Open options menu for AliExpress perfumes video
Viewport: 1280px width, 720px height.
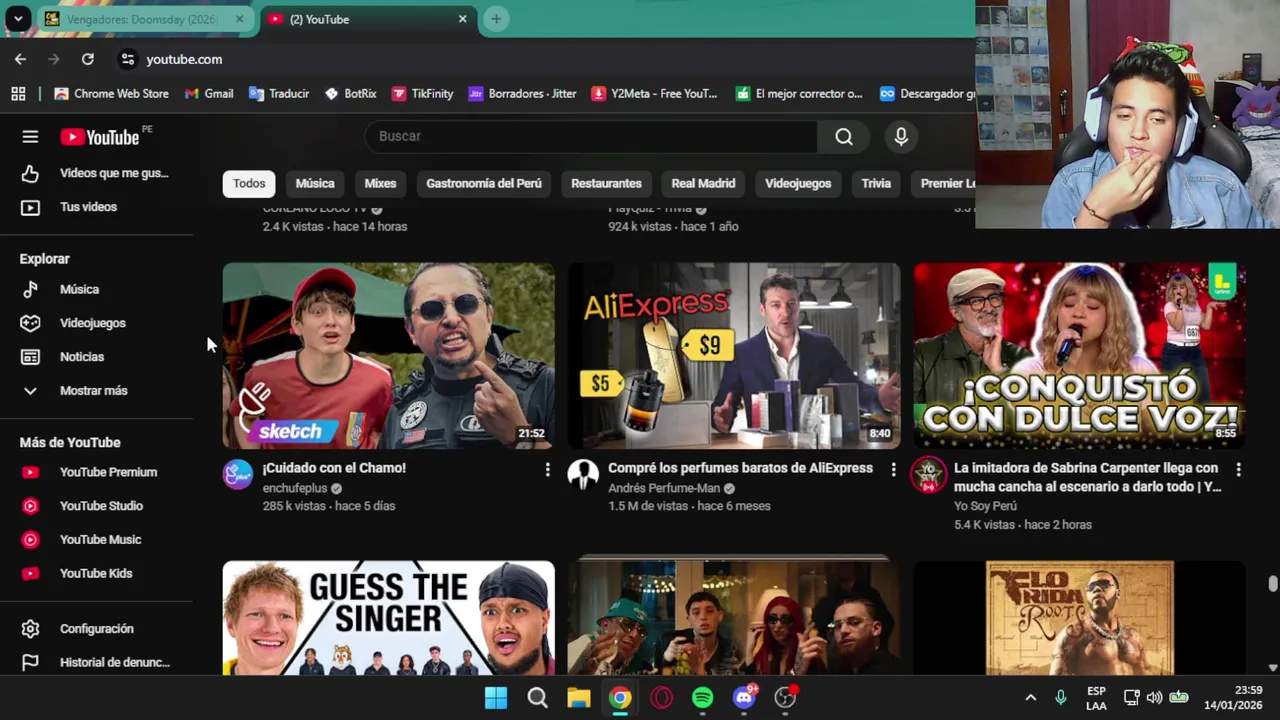[893, 469]
